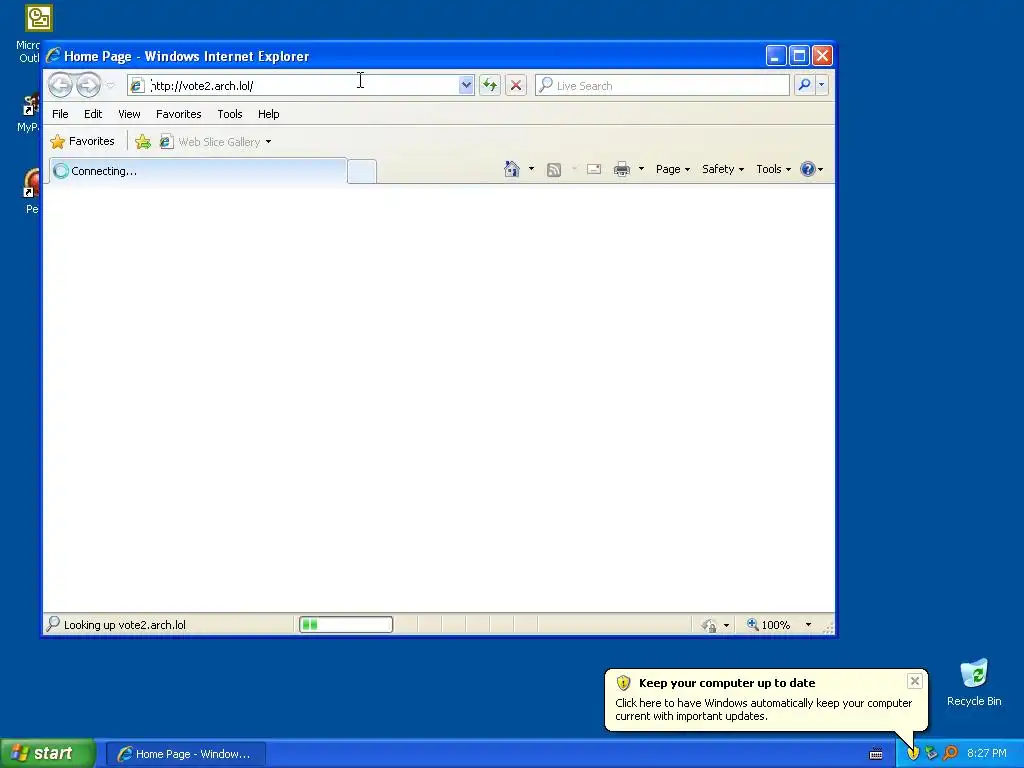Click the Safely Remove Hardware tray icon
Screen dimensions: 1024x768
coord(931,753)
